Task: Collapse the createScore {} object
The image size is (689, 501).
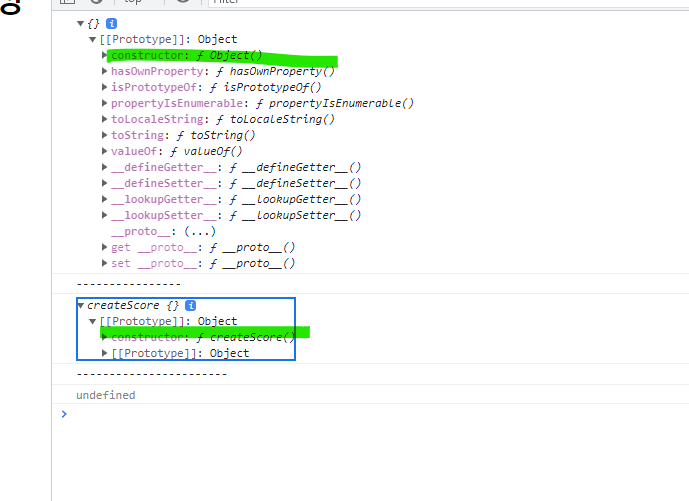Action: pos(80,305)
